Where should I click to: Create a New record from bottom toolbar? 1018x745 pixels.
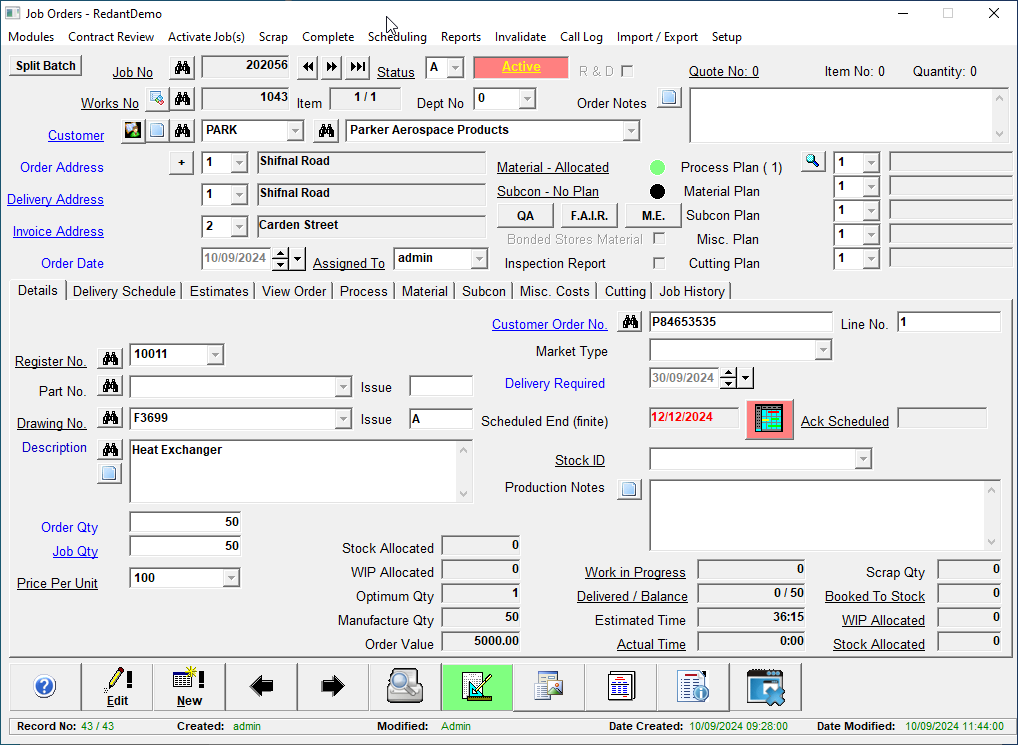tap(189, 686)
